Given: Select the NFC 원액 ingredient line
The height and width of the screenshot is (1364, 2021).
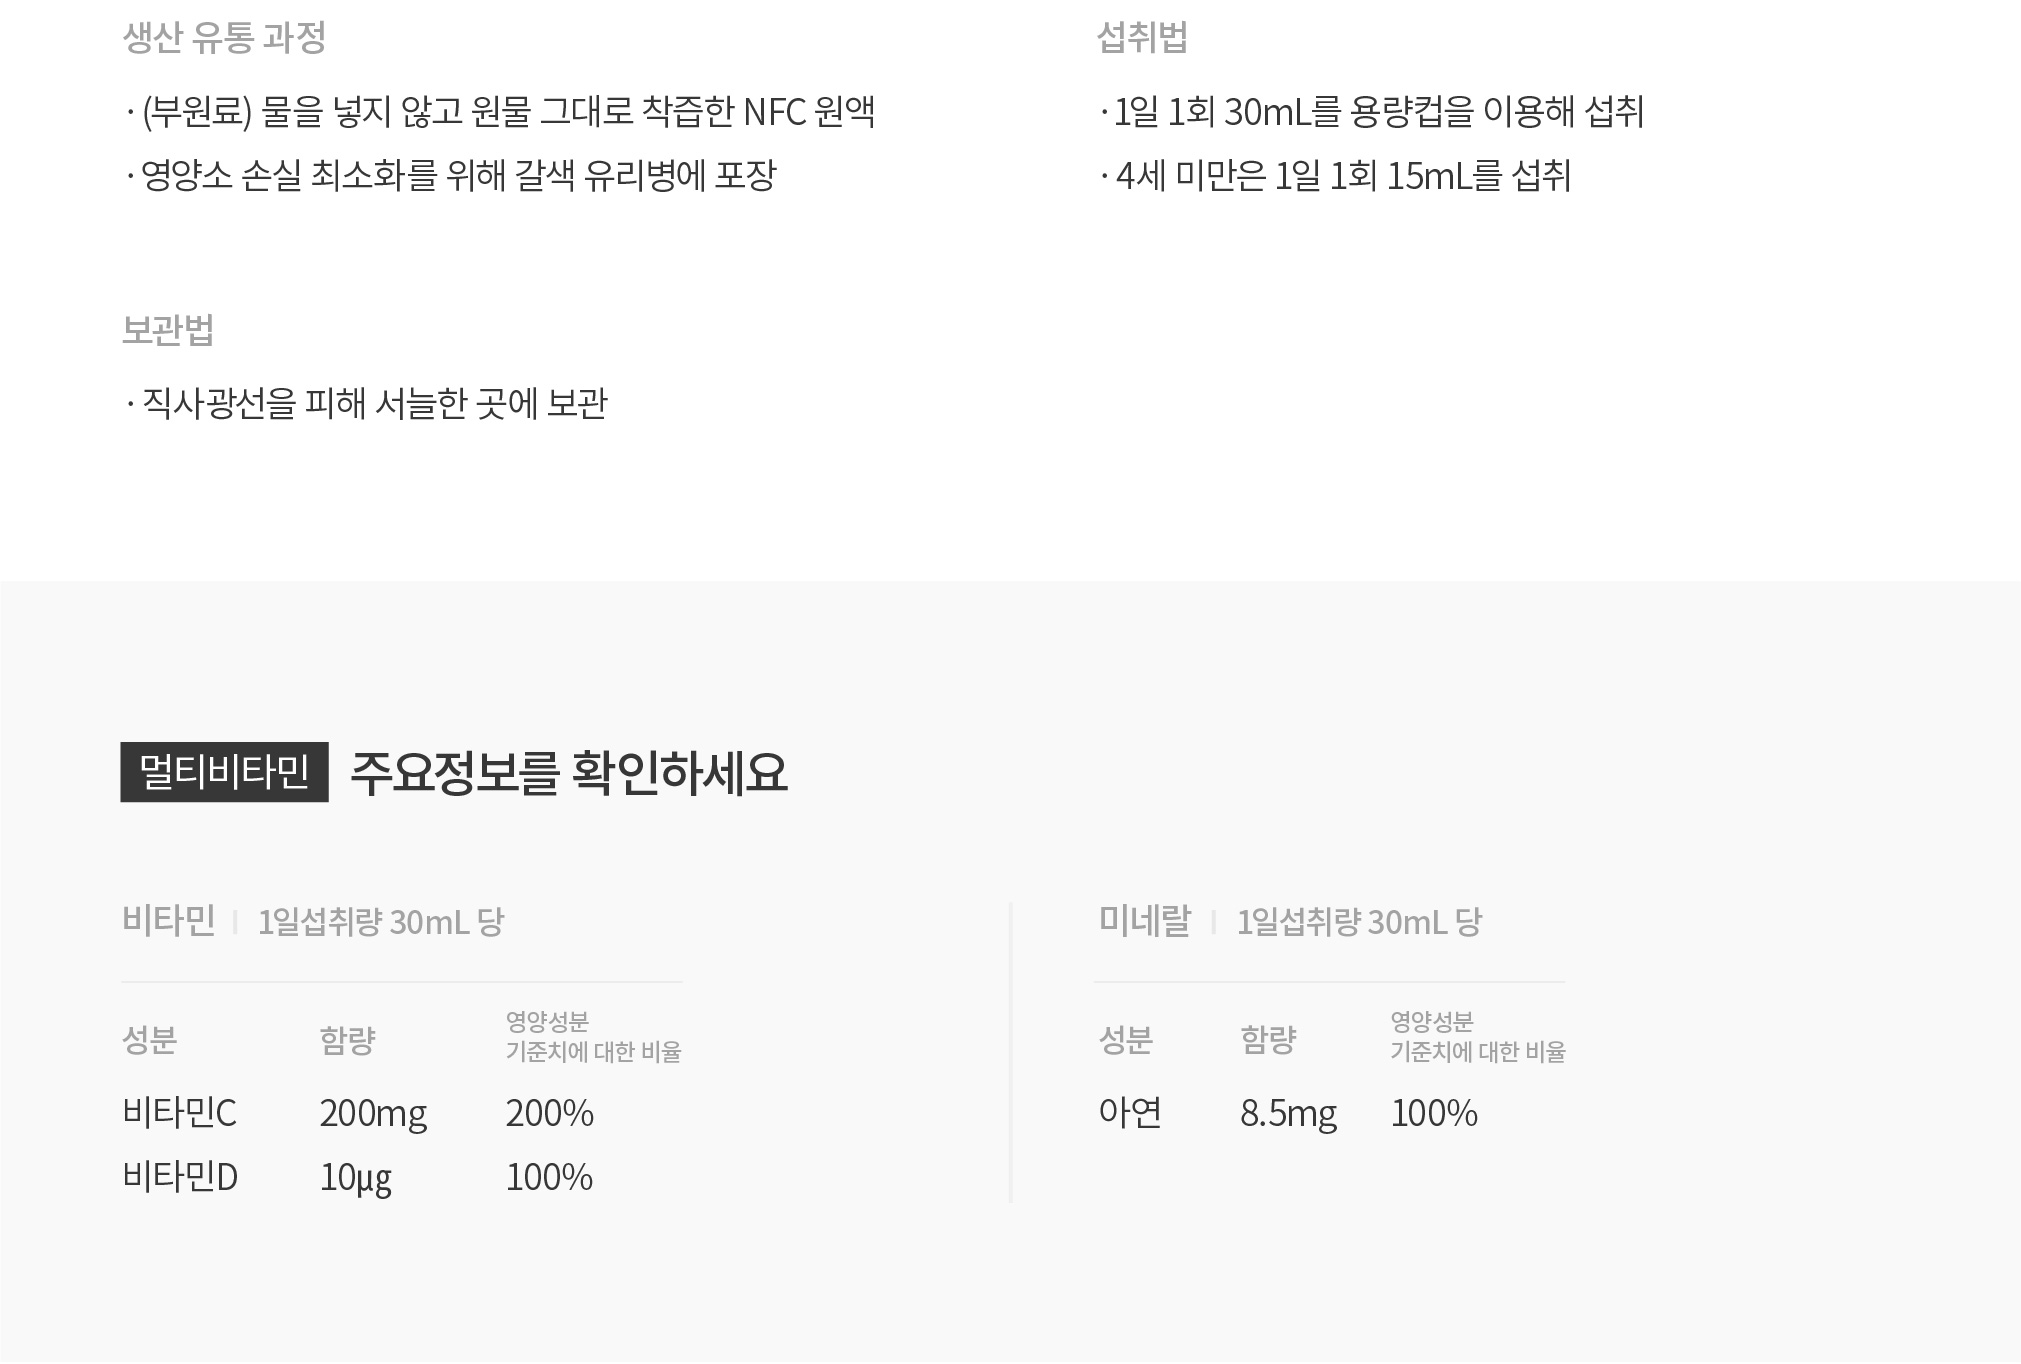Looking at the screenshot, I should click(x=501, y=112).
